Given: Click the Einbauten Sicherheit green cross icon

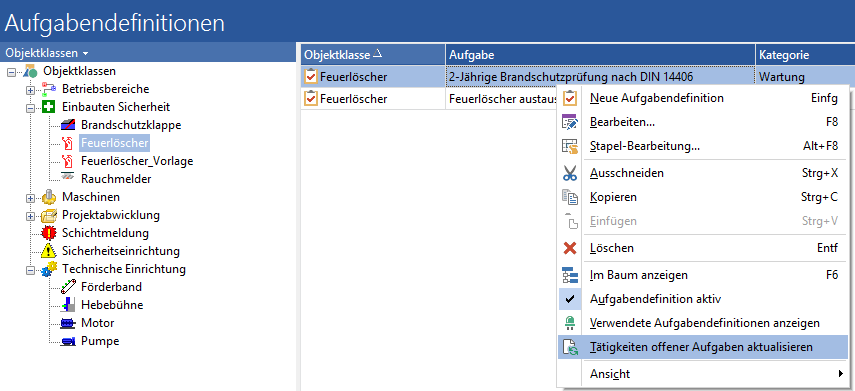Looking at the screenshot, I should pos(49,107).
